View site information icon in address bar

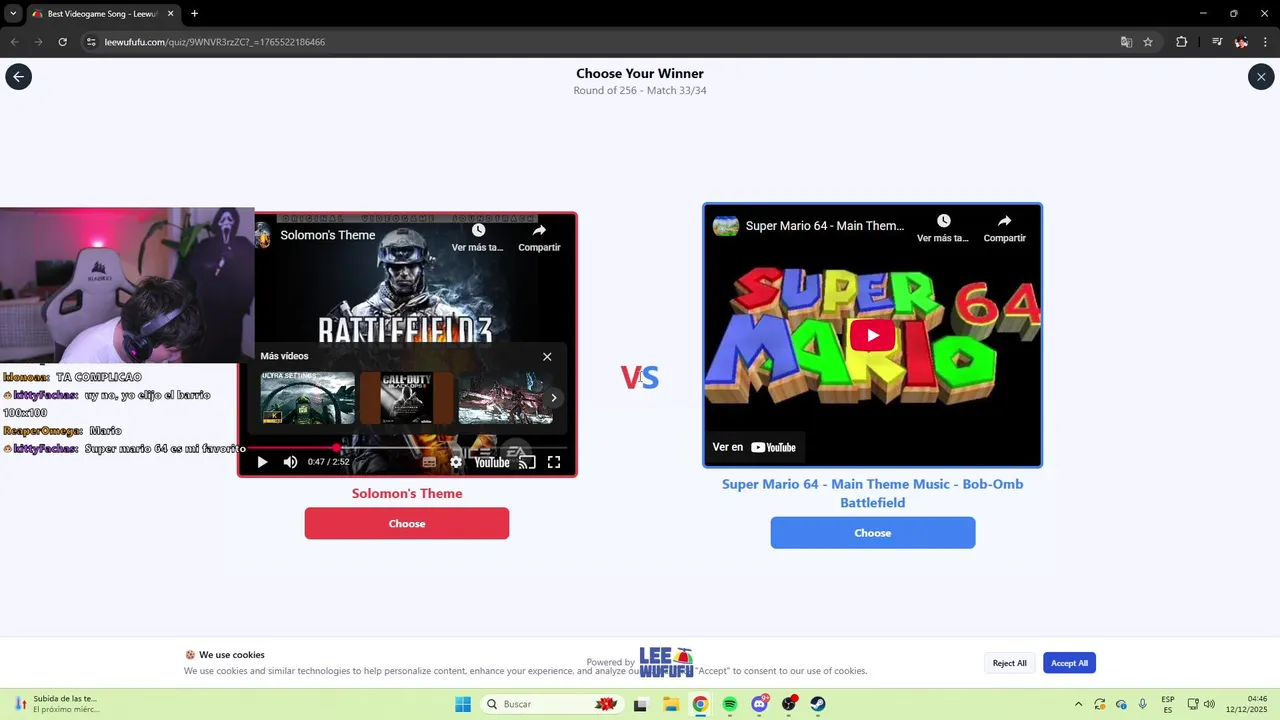click(x=91, y=42)
